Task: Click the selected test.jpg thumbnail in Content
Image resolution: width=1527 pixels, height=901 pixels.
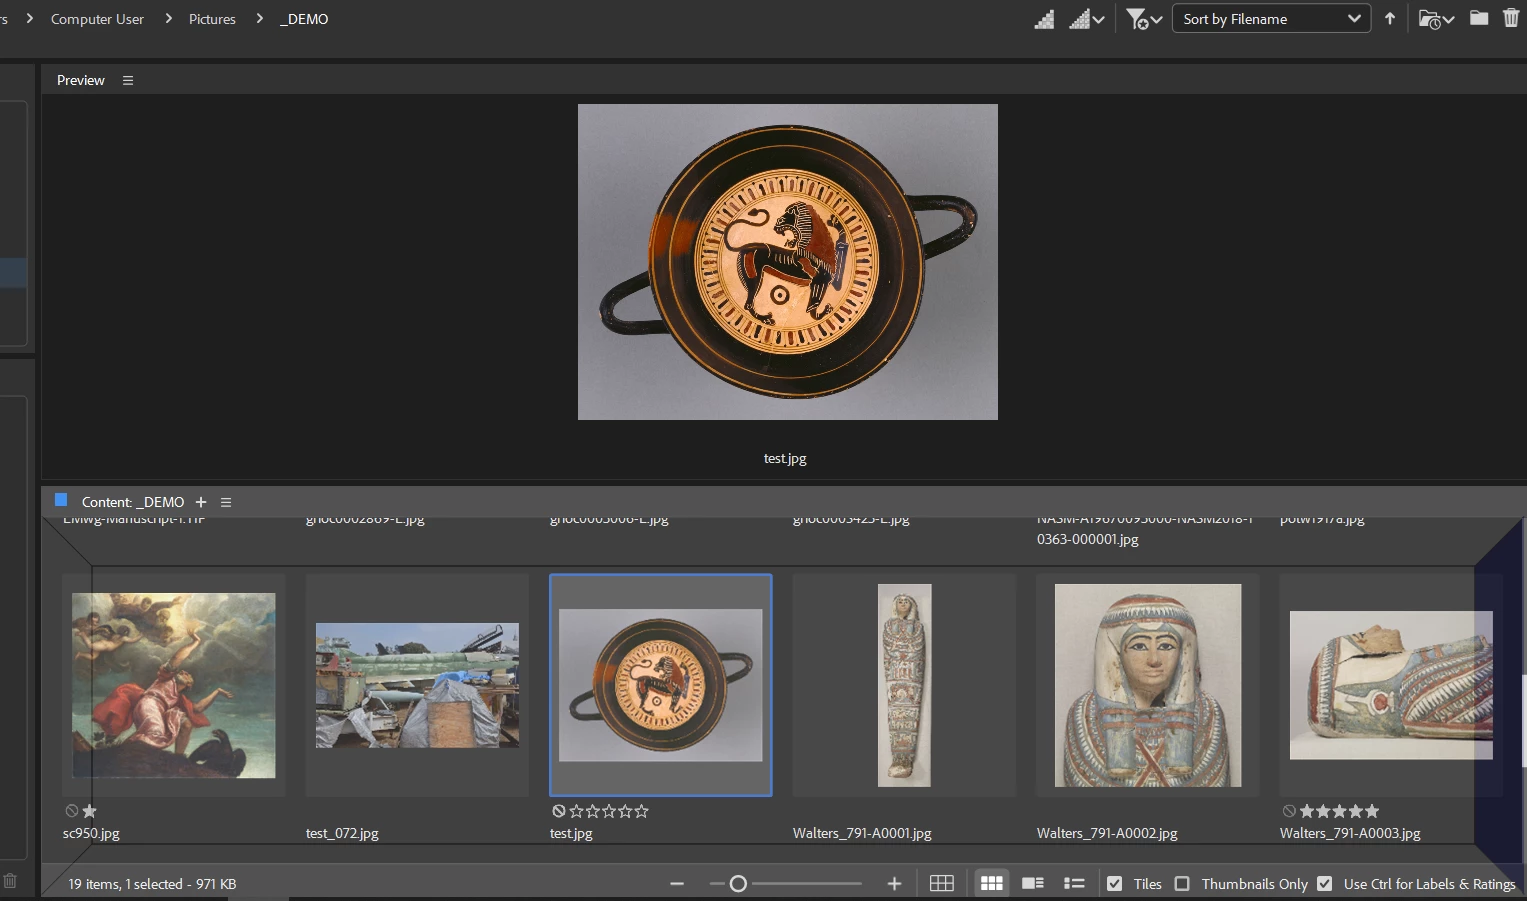Action: tap(661, 685)
